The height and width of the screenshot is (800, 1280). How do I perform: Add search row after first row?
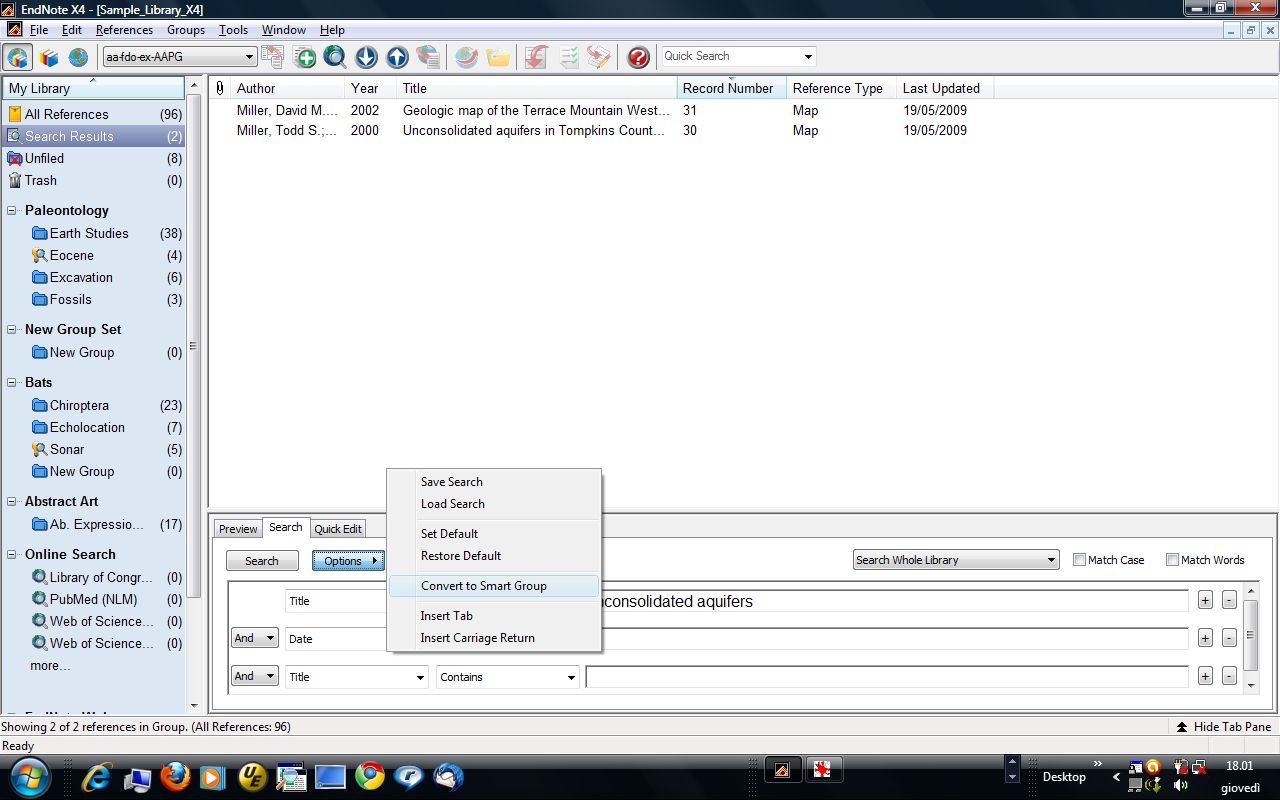tap(1205, 600)
